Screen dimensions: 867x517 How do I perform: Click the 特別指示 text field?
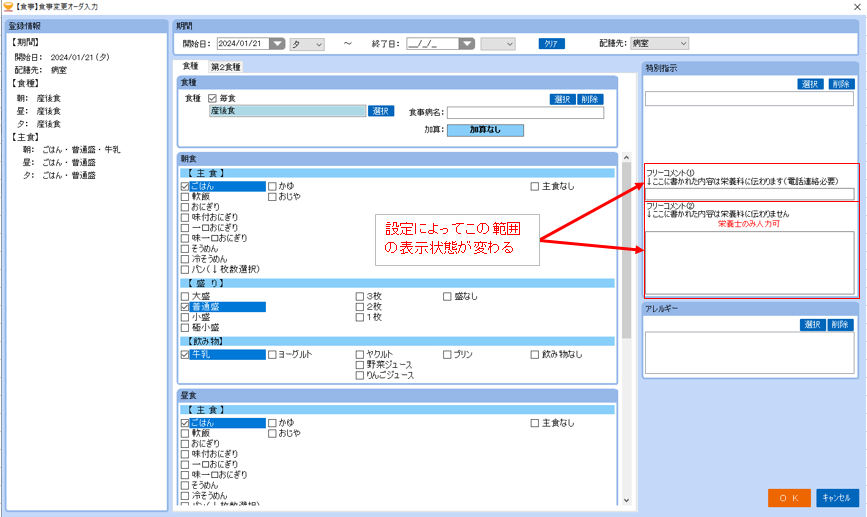coord(749,99)
